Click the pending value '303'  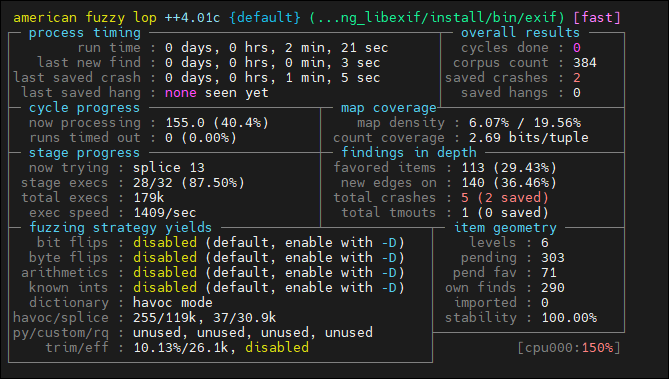coord(553,258)
